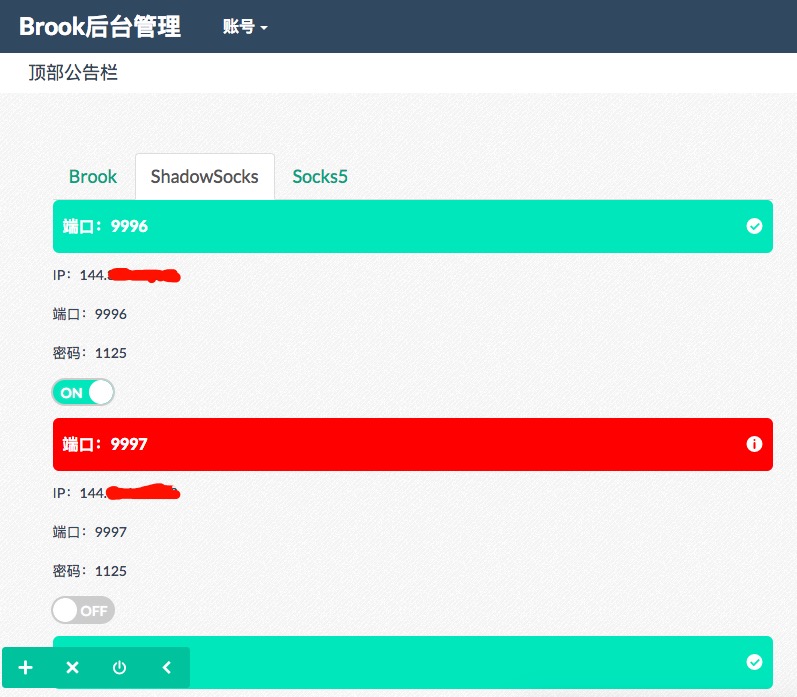This screenshot has width=797, height=697.
Task: Click the green 端口: 9996 header bar
Action: click(x=413, y=226)
